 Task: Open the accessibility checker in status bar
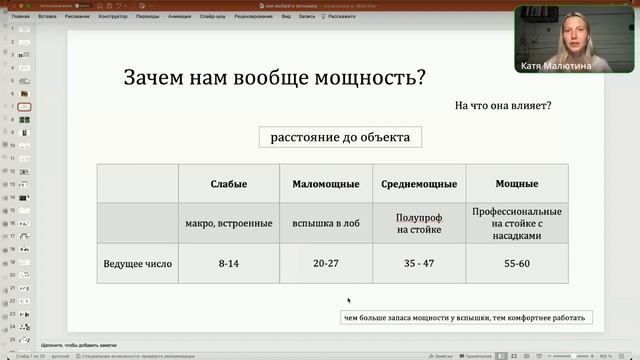135,356
